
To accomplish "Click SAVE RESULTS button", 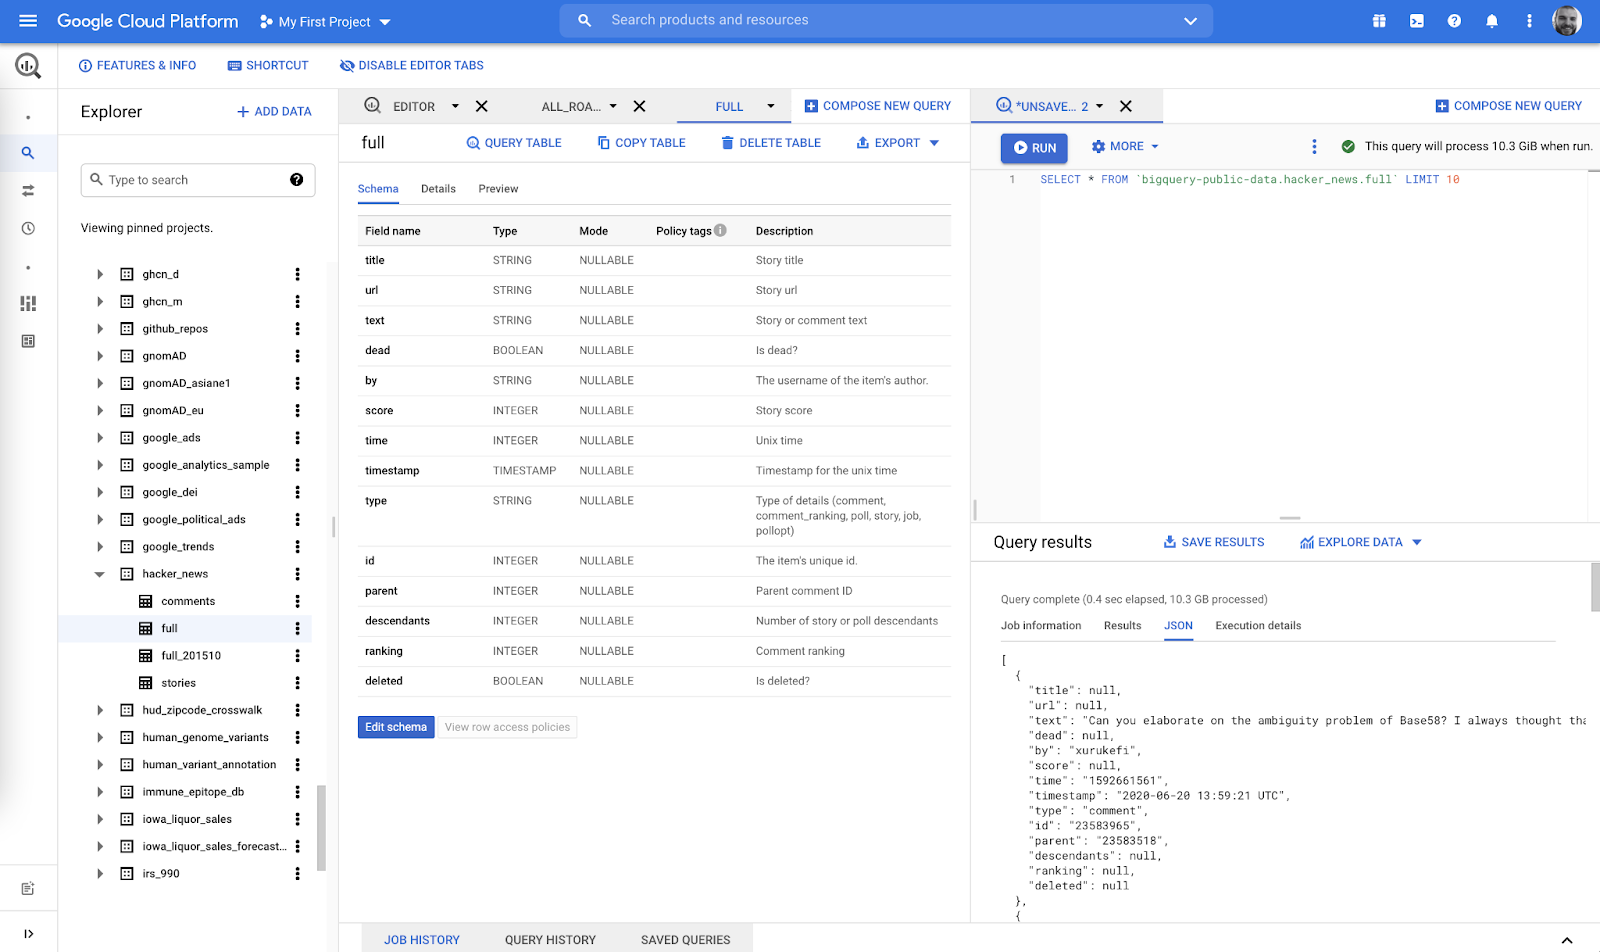I will [1214, 542].
